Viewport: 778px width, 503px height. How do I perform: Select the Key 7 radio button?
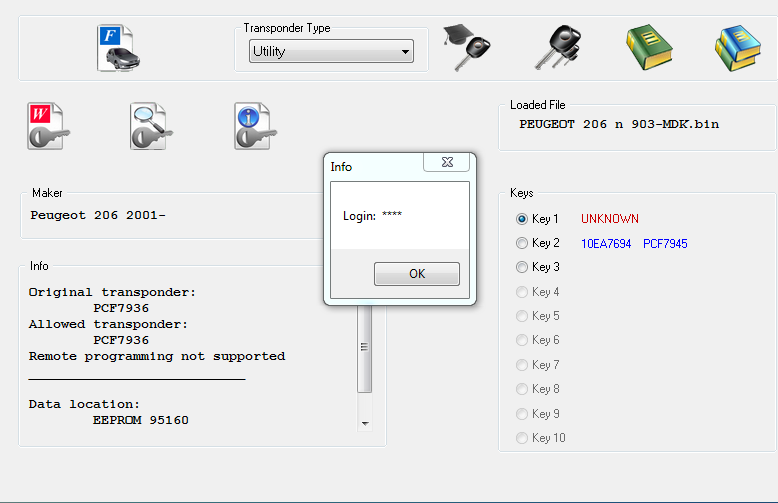[x=521, y=365]
